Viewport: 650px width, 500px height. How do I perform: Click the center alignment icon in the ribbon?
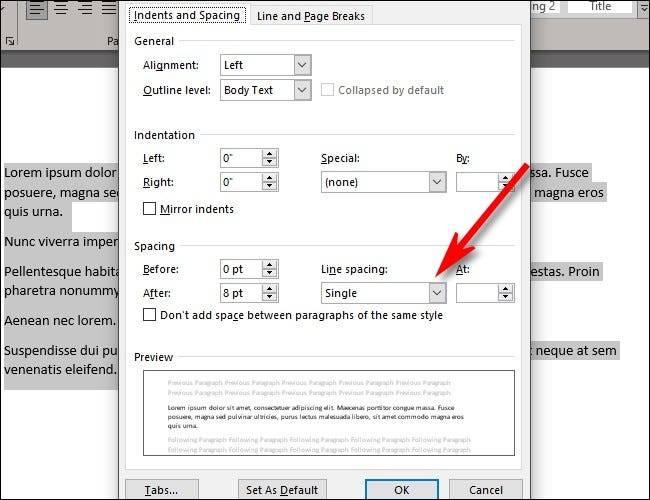pyautogui.click(x=62, y=11)
